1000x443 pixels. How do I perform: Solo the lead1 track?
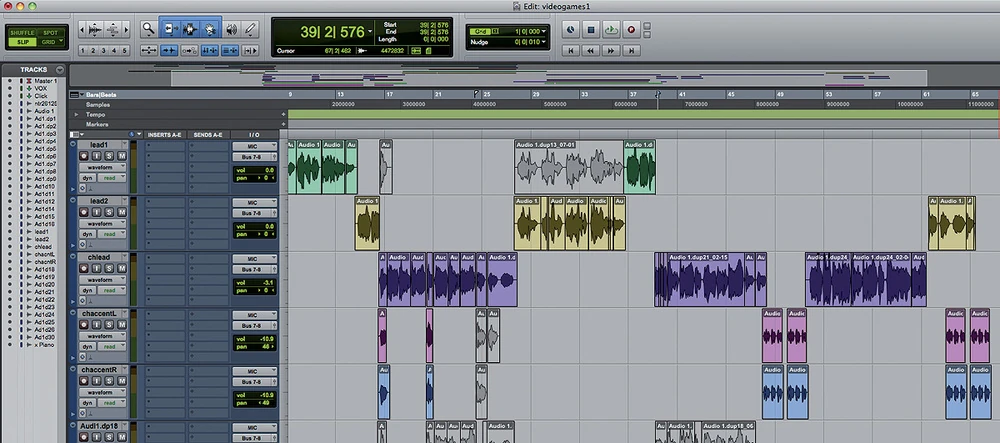tap(110, 157)
